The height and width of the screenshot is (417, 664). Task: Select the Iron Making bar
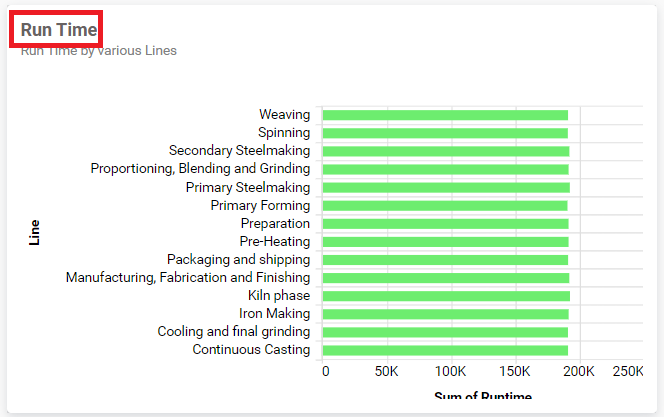[x=445, y=314]
